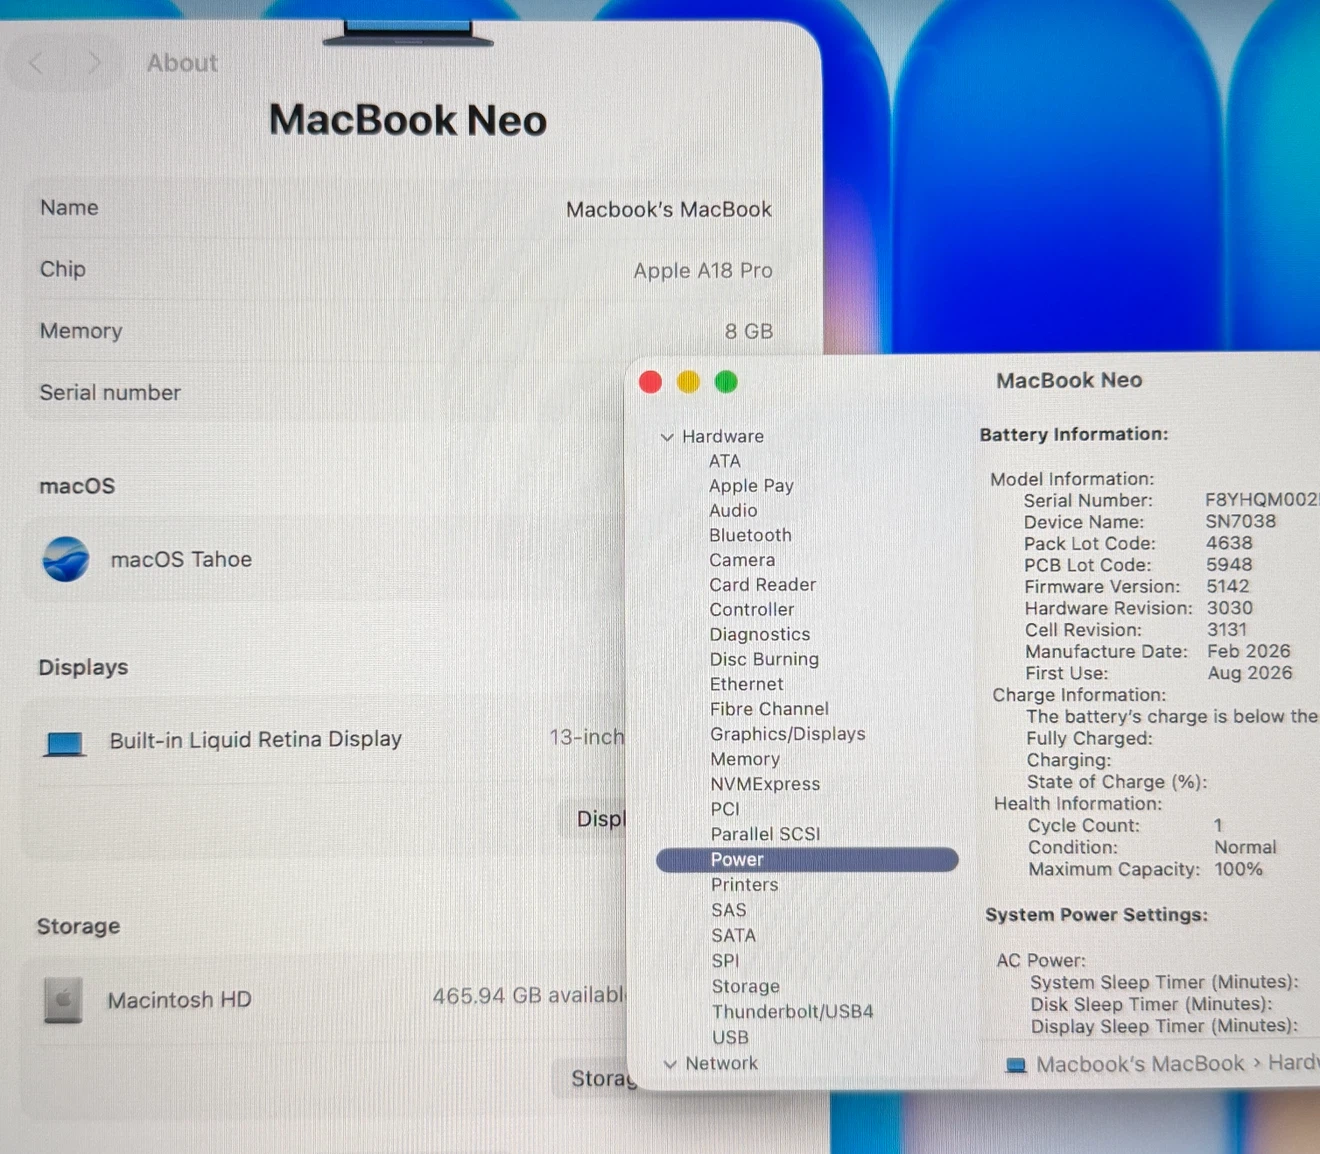Click the Manufacture Date value Feb 2026
1320x1154 pixels.
click(1249, 651)
